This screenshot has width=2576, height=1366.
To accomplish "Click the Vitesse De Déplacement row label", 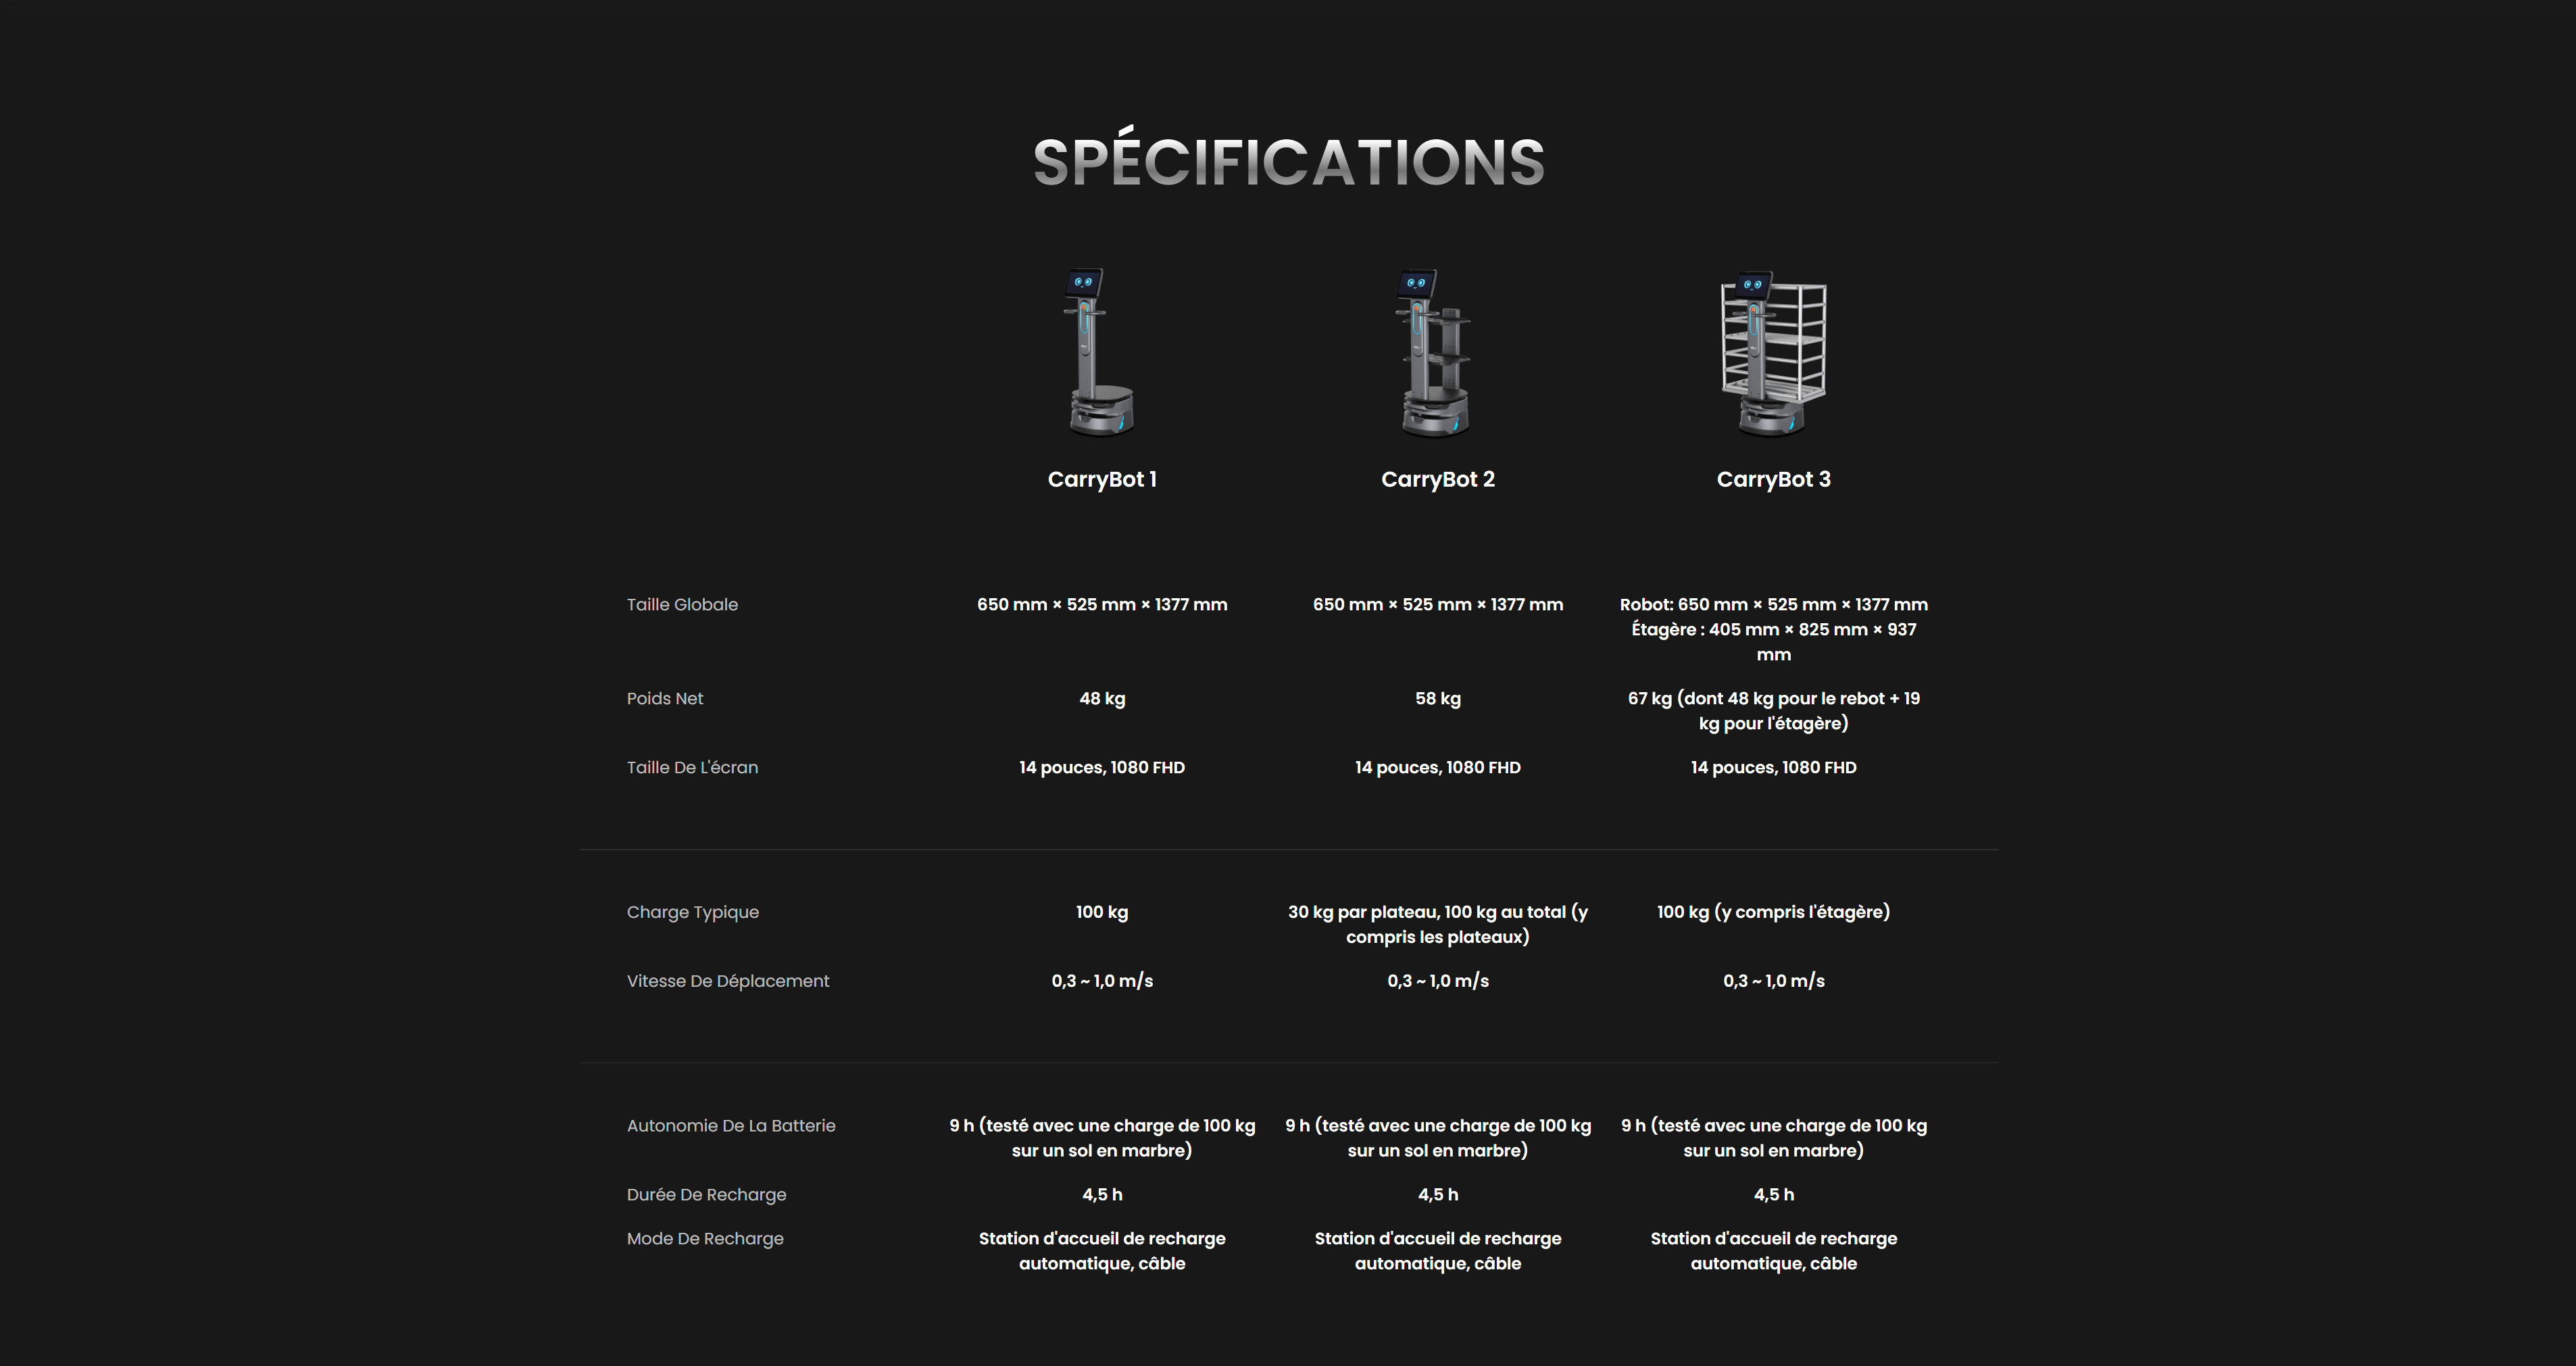I will 728,981.
